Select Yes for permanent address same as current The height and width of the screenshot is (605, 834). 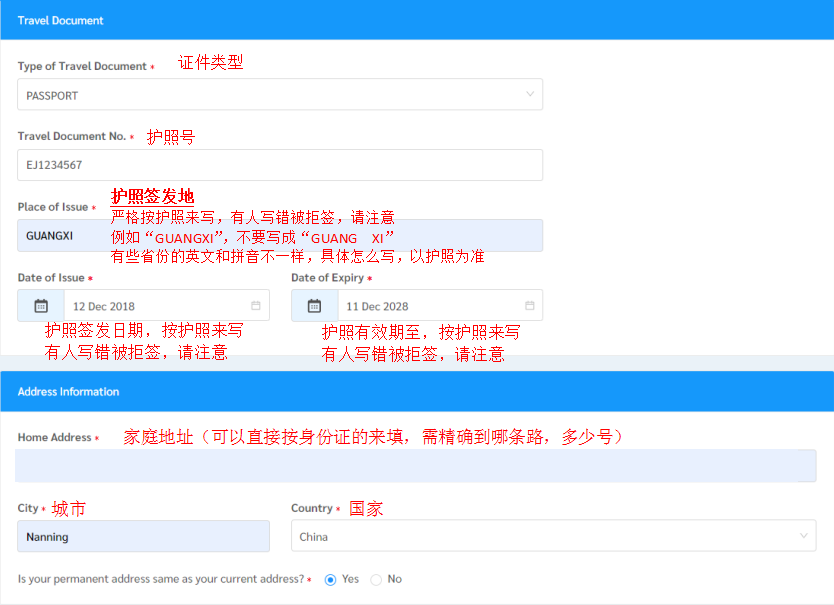tap(331, 580)
